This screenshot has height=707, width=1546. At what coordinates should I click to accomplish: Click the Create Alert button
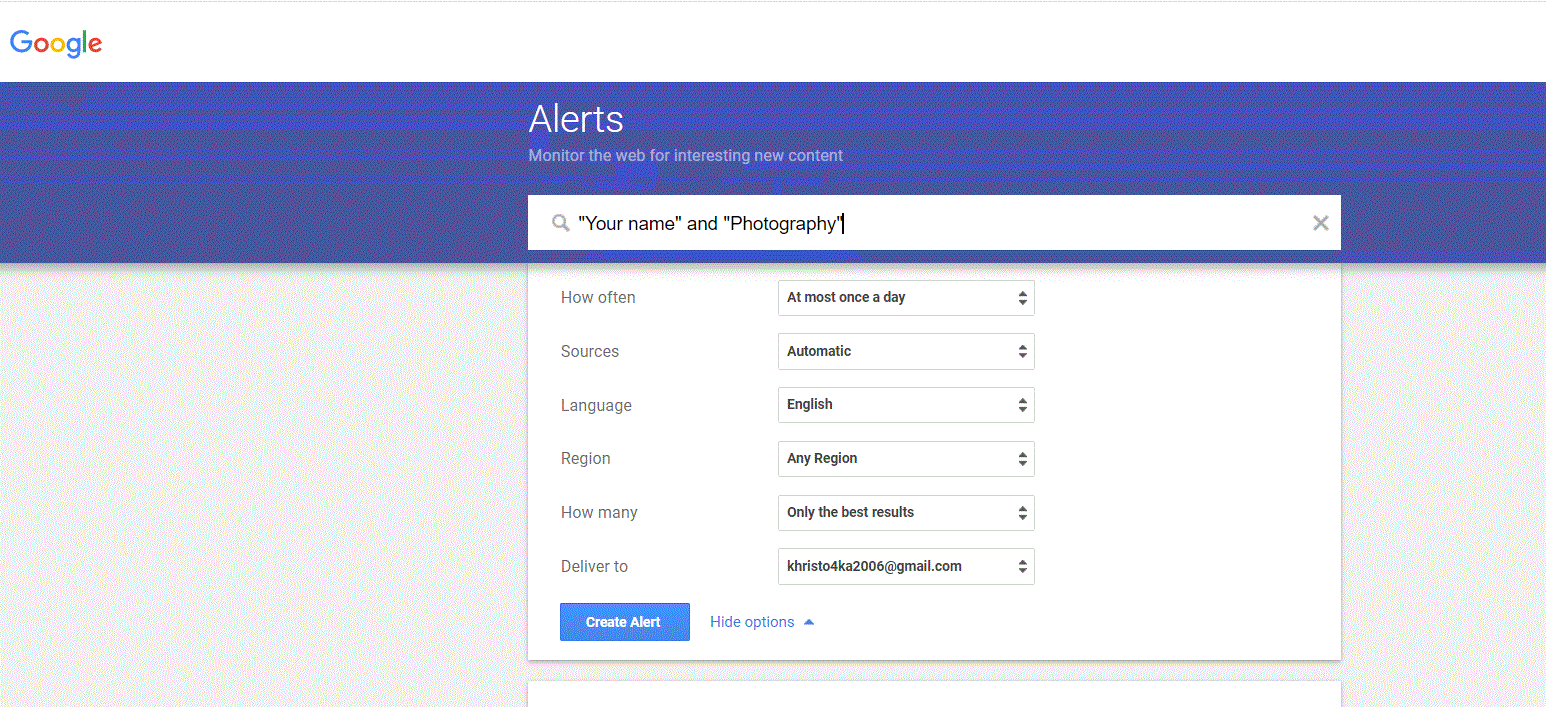(625, 622)
